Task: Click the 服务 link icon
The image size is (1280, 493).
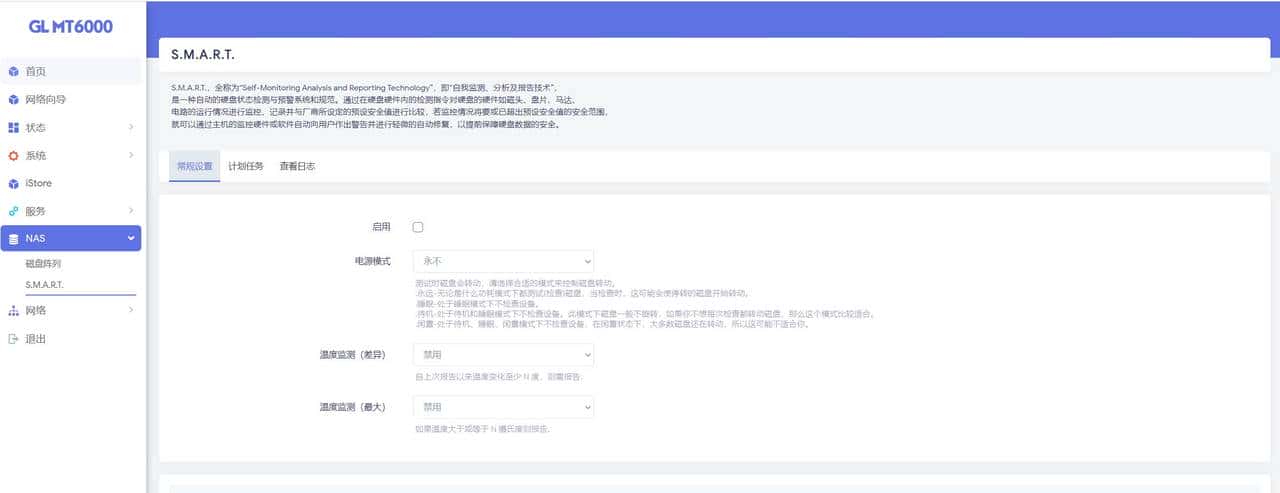Action: tap(13, 212)
